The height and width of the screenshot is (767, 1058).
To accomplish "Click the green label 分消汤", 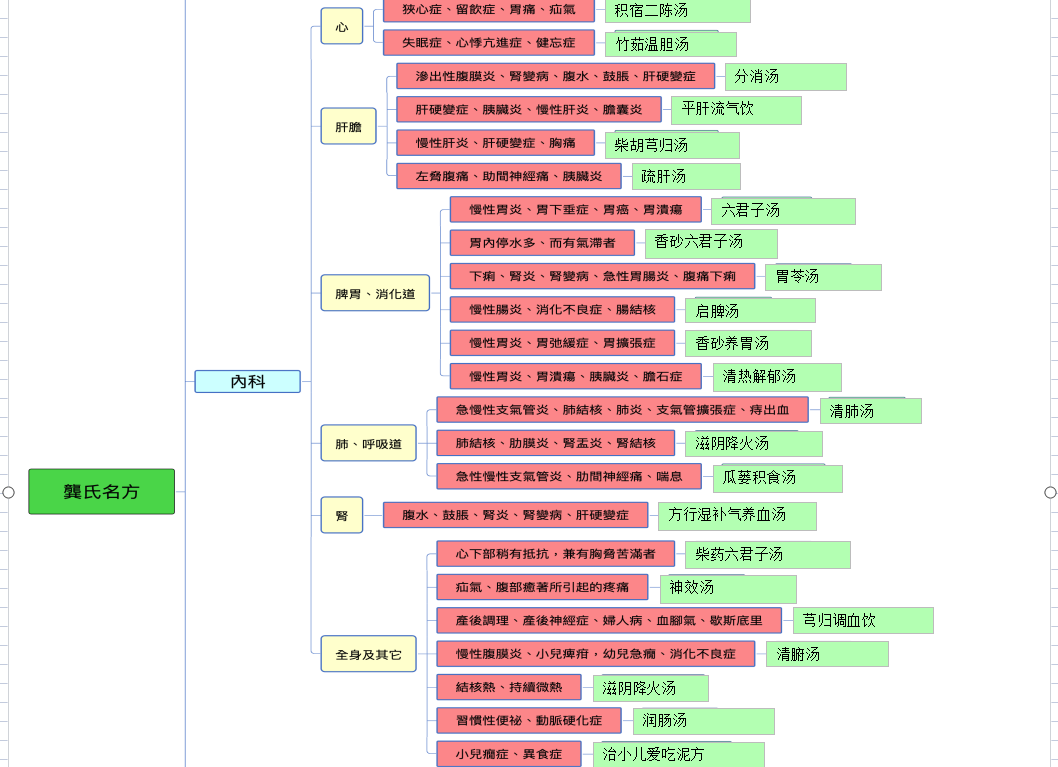I will [785, 77].
